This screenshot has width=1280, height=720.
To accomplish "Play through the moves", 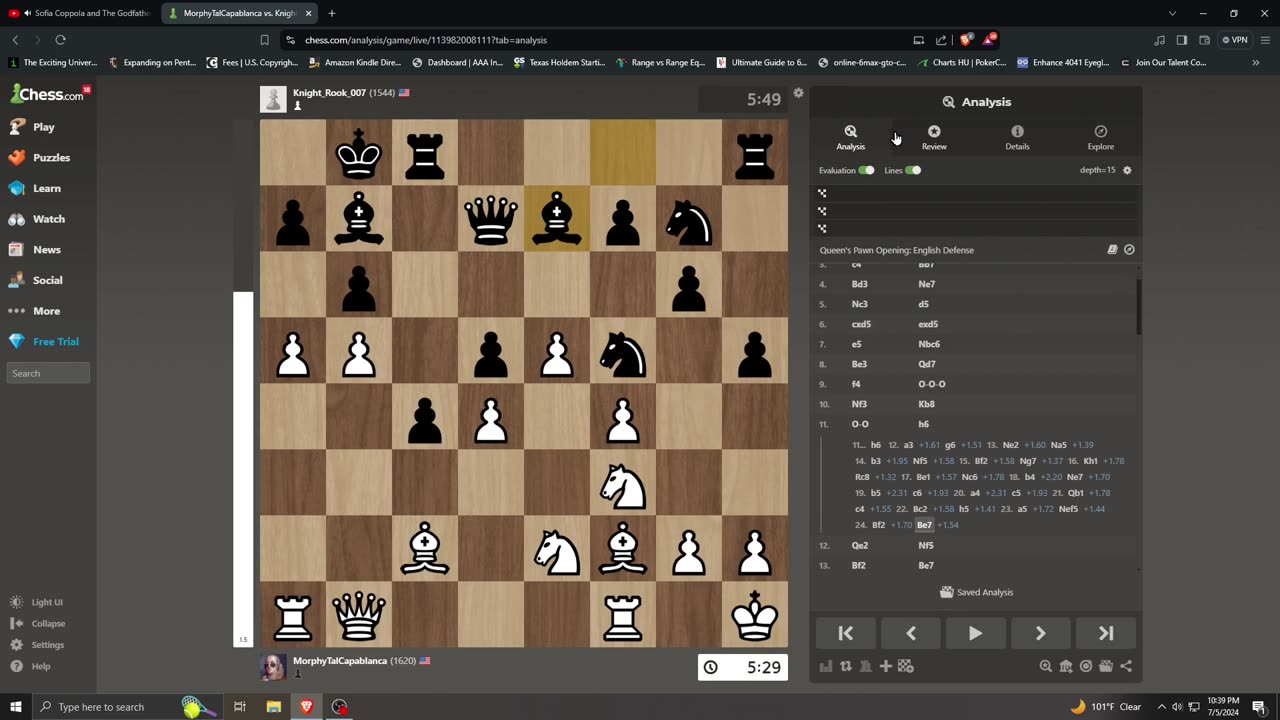I will click(975, 633).
